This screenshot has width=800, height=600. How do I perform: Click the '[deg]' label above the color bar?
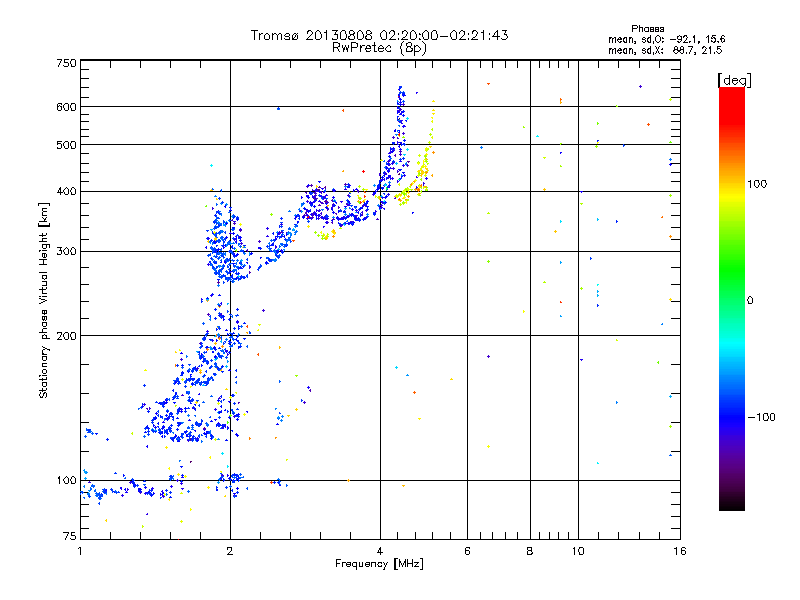point(734,80)
